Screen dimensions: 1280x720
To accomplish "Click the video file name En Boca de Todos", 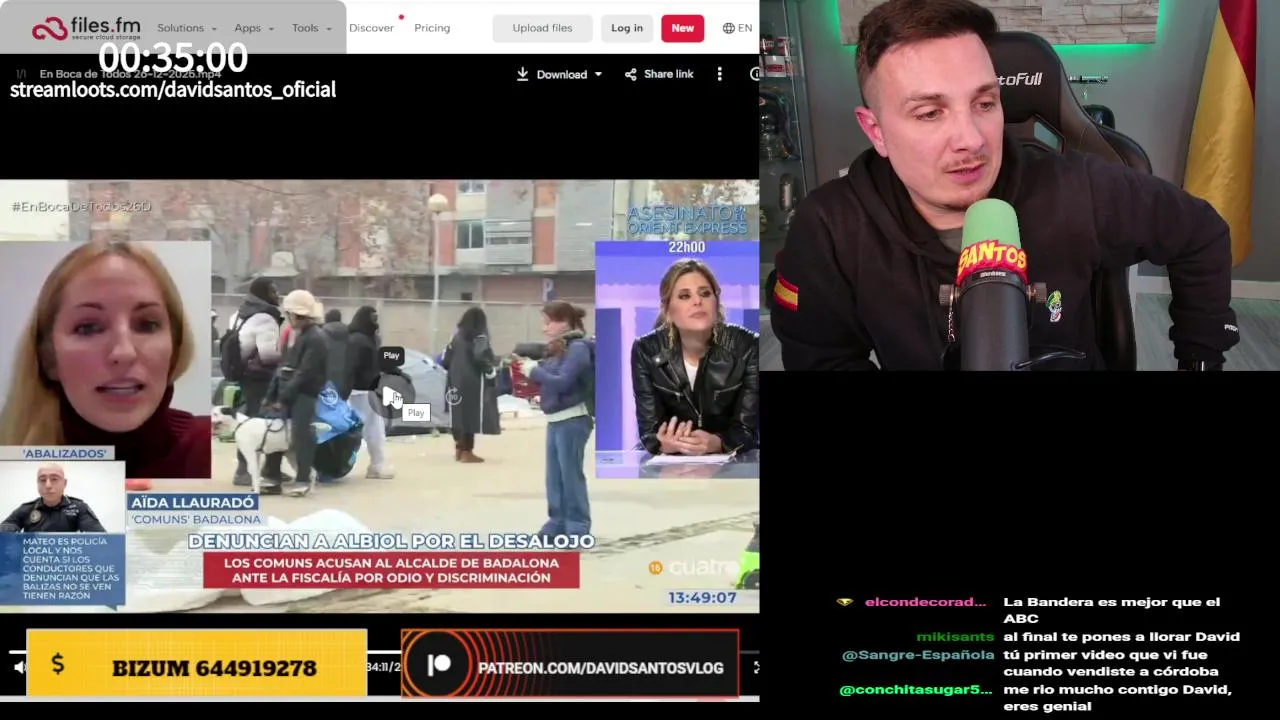I will (x=130, y=74).
